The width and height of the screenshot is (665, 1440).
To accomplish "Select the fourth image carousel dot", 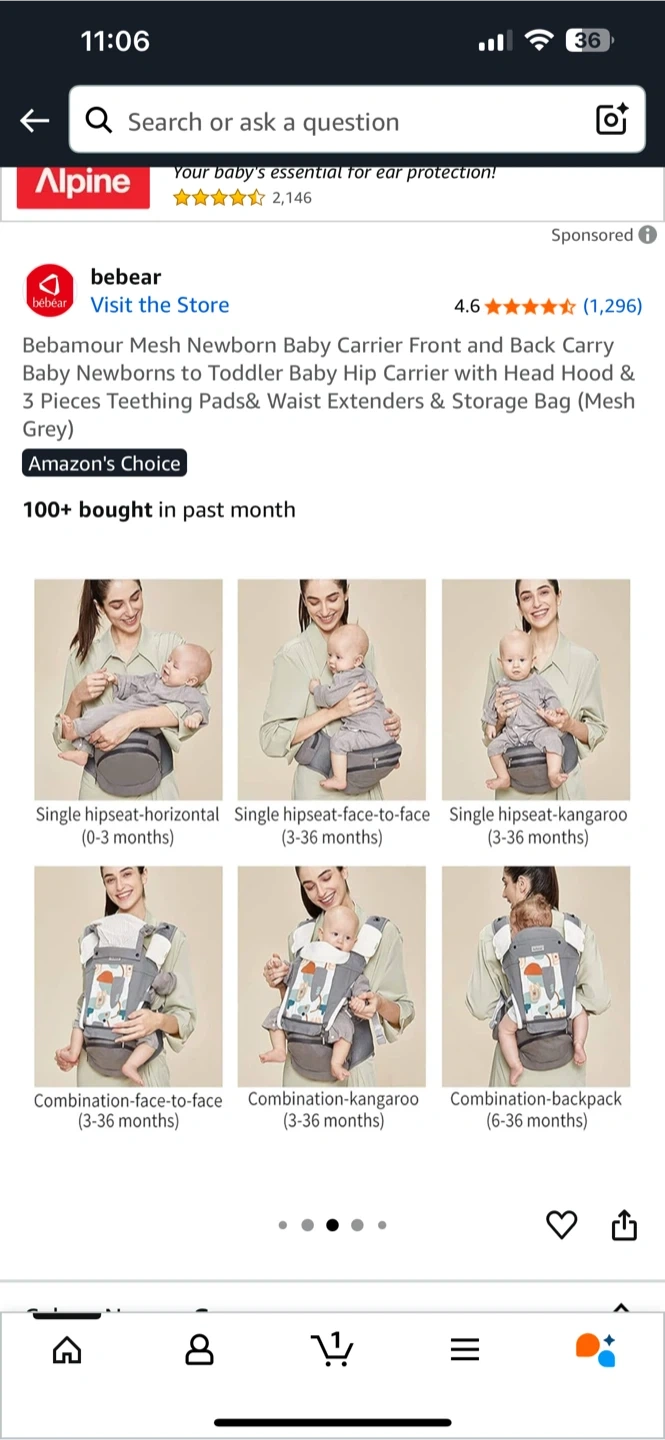I will click(x=357, y=1225).
